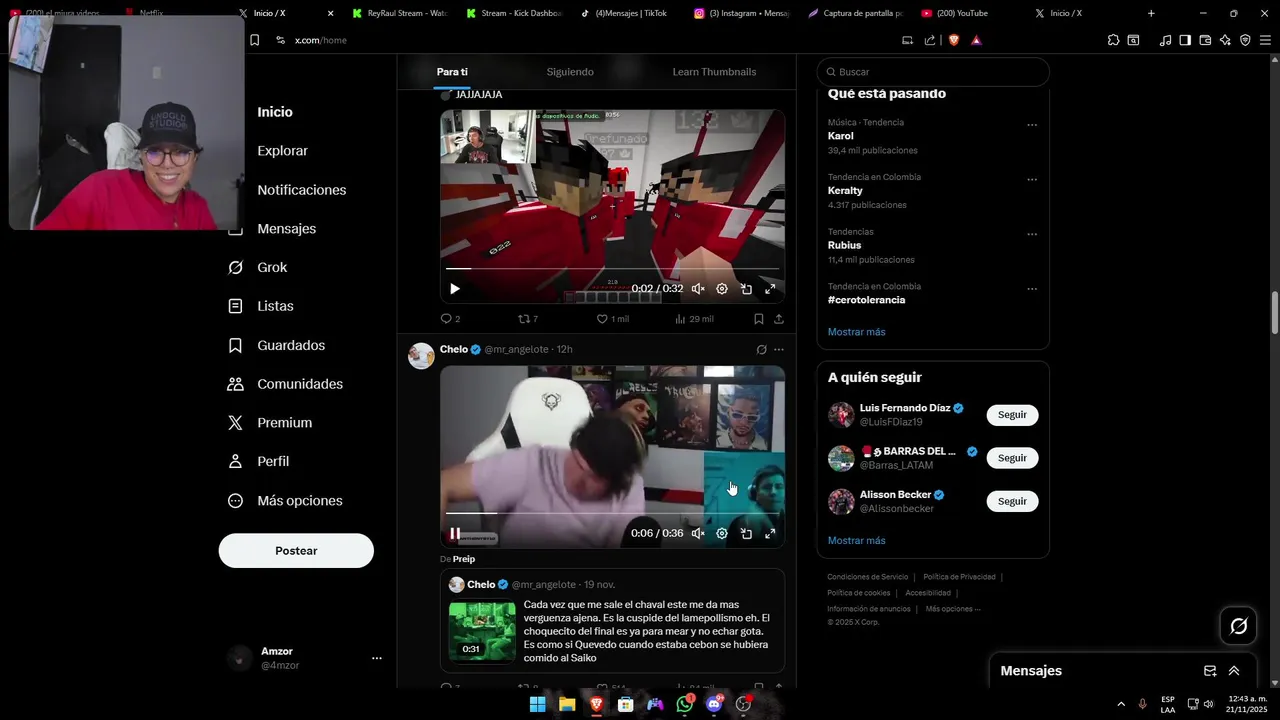Open Discord from the taskbar
1280x720 pixels.
coord(714,704)
